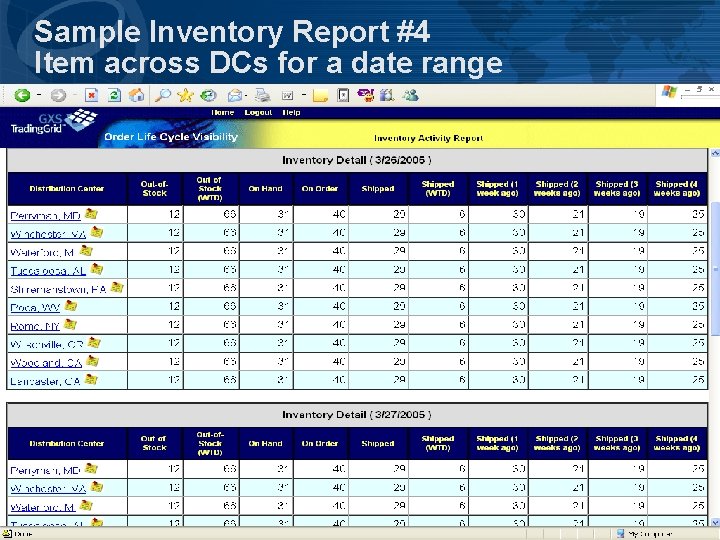Open Favorites with the yellow star icon

(185, 96)
